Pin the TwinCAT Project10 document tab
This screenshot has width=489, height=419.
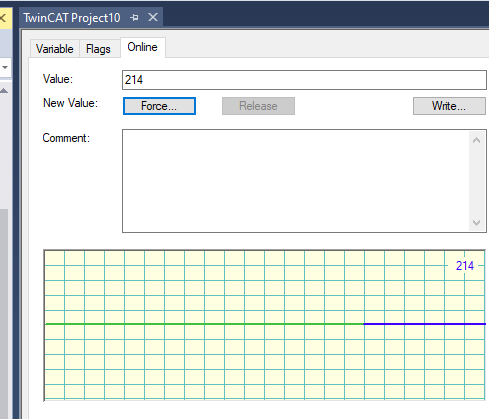(x=134, y=17)
